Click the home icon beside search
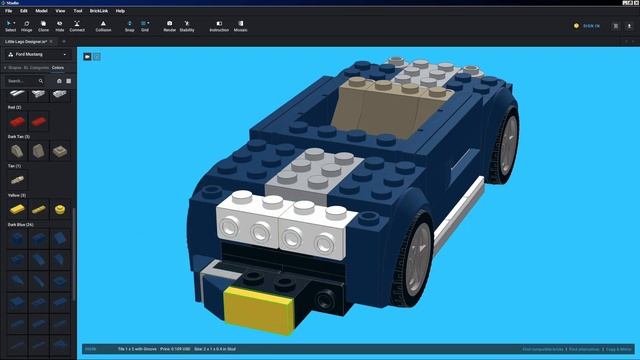The height and width of the screenshot is (360, 640). click(x=59, y=81)
